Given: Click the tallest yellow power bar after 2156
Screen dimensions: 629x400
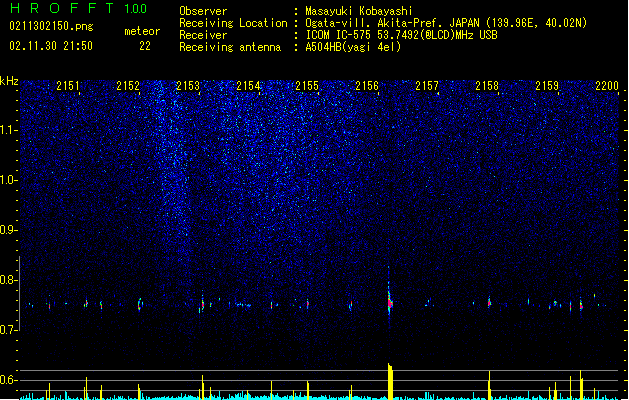Looking at the screenshot, I should click(x=390, y=381).
